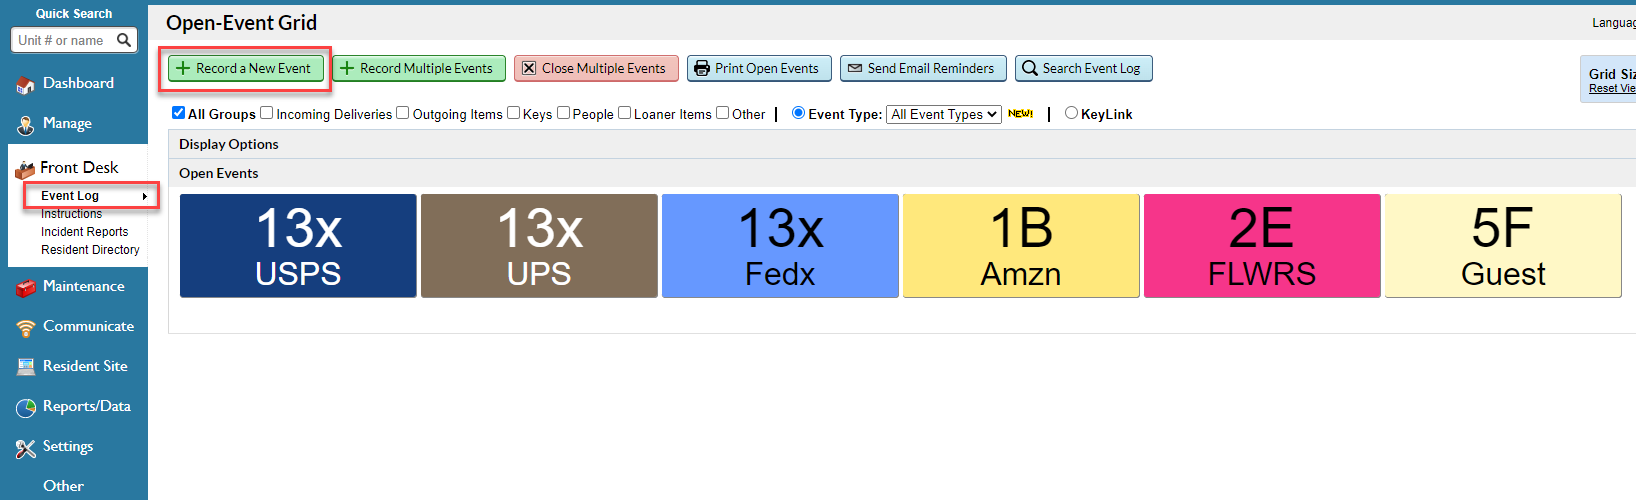Select Front Desk in the sidebar
This screenshot has height=500, width=1636.
pos(79,167)
